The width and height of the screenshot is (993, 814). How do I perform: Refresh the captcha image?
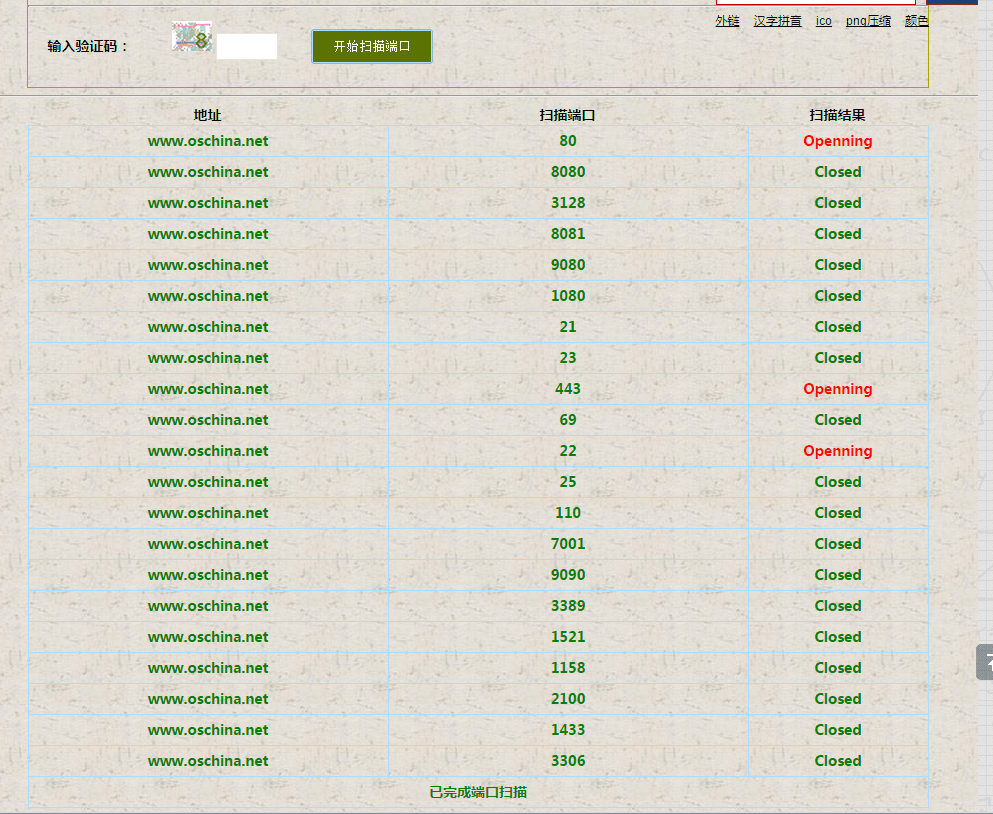pyautogui.click(x=192, y=37)
